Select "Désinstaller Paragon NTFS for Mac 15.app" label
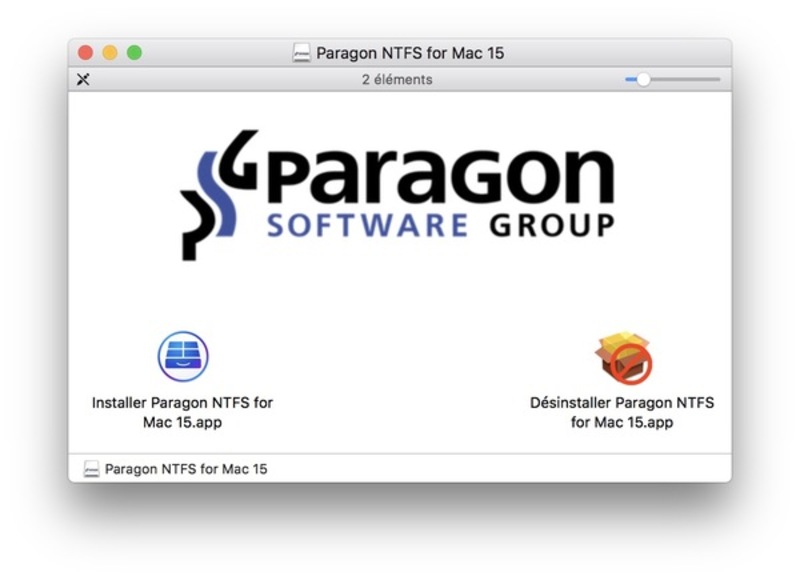The image size is (800, 580). tap(622, 412)
